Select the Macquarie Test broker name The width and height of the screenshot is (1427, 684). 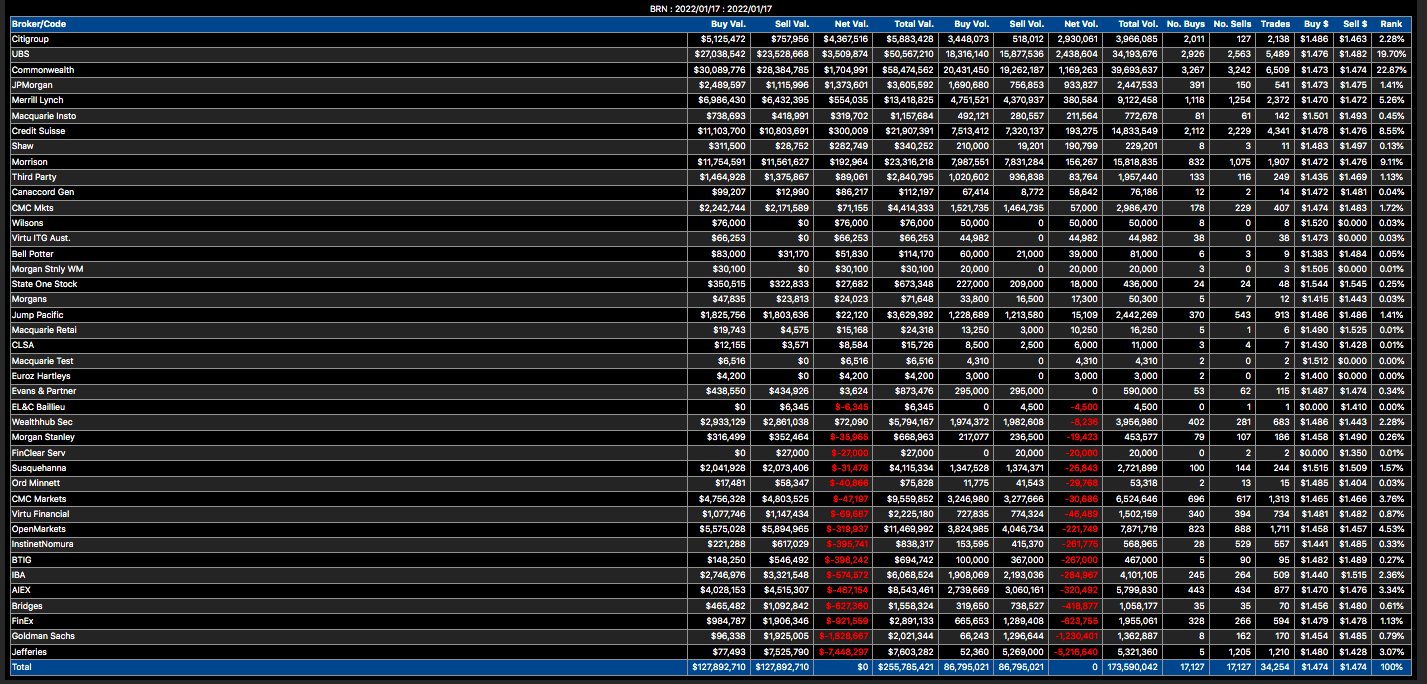42,361
